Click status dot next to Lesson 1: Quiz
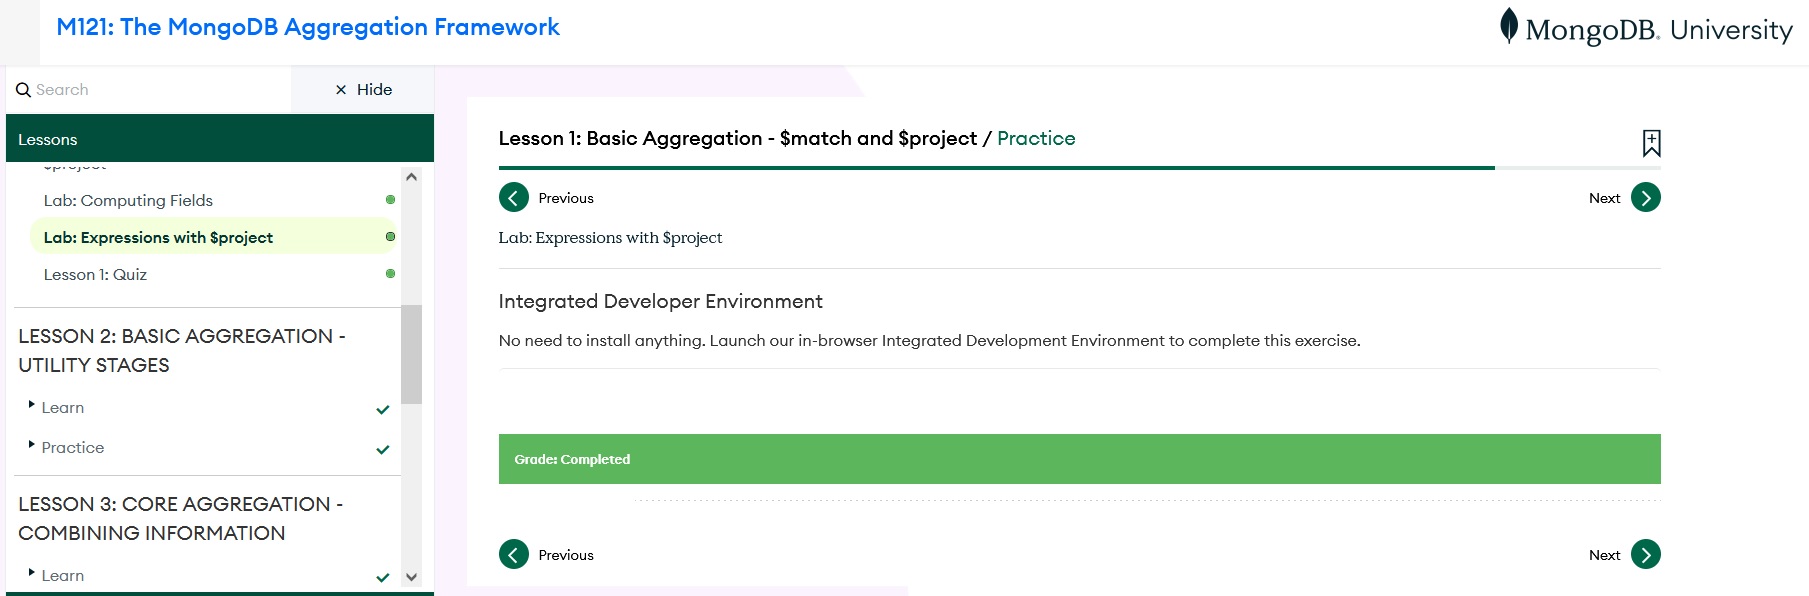Image resolution: width=1809 pixels, height=596 pixels. point(390,274)
